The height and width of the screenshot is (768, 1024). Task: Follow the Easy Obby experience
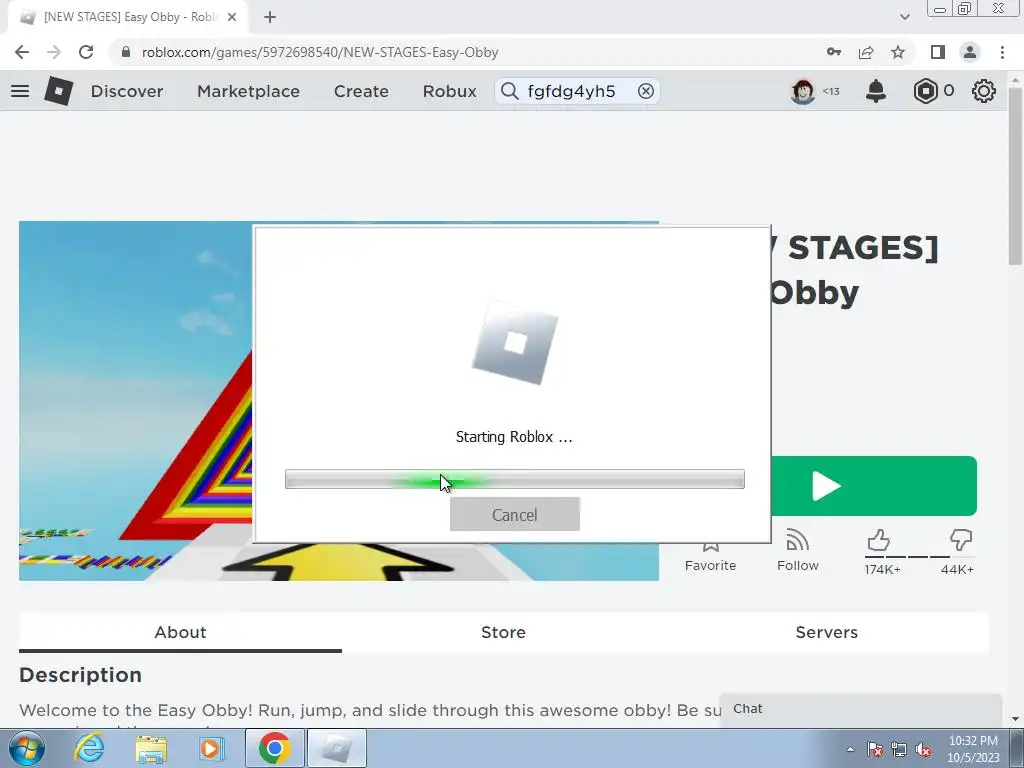797,551
